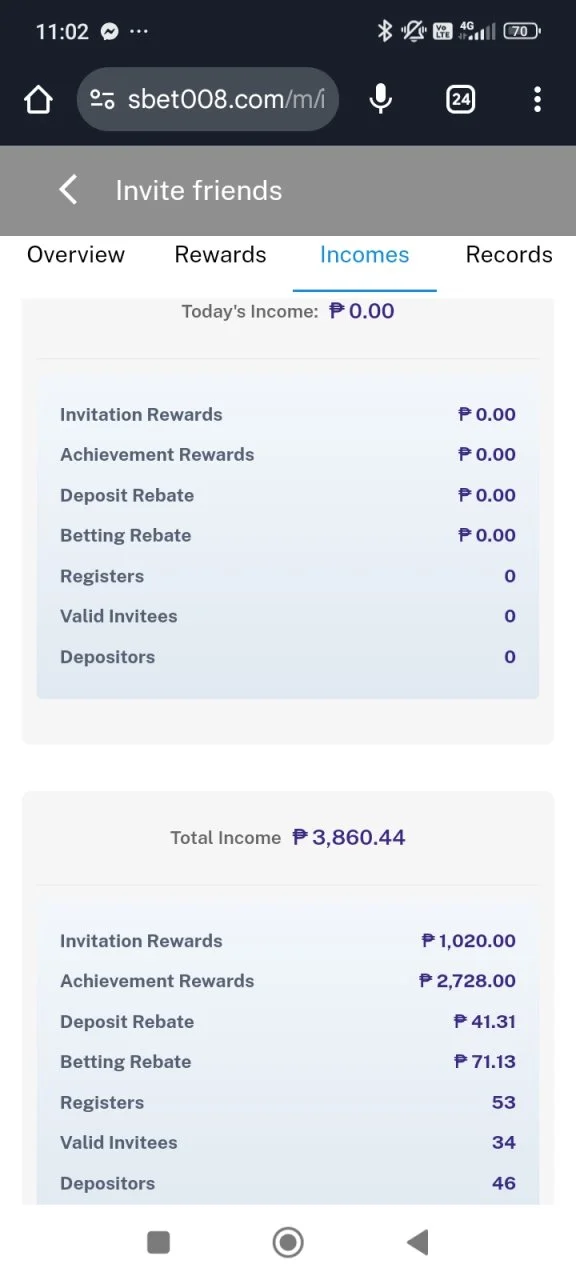576x1280 pixels.
Task: Open the browser three-dot menu
Action: pos(538,99)
